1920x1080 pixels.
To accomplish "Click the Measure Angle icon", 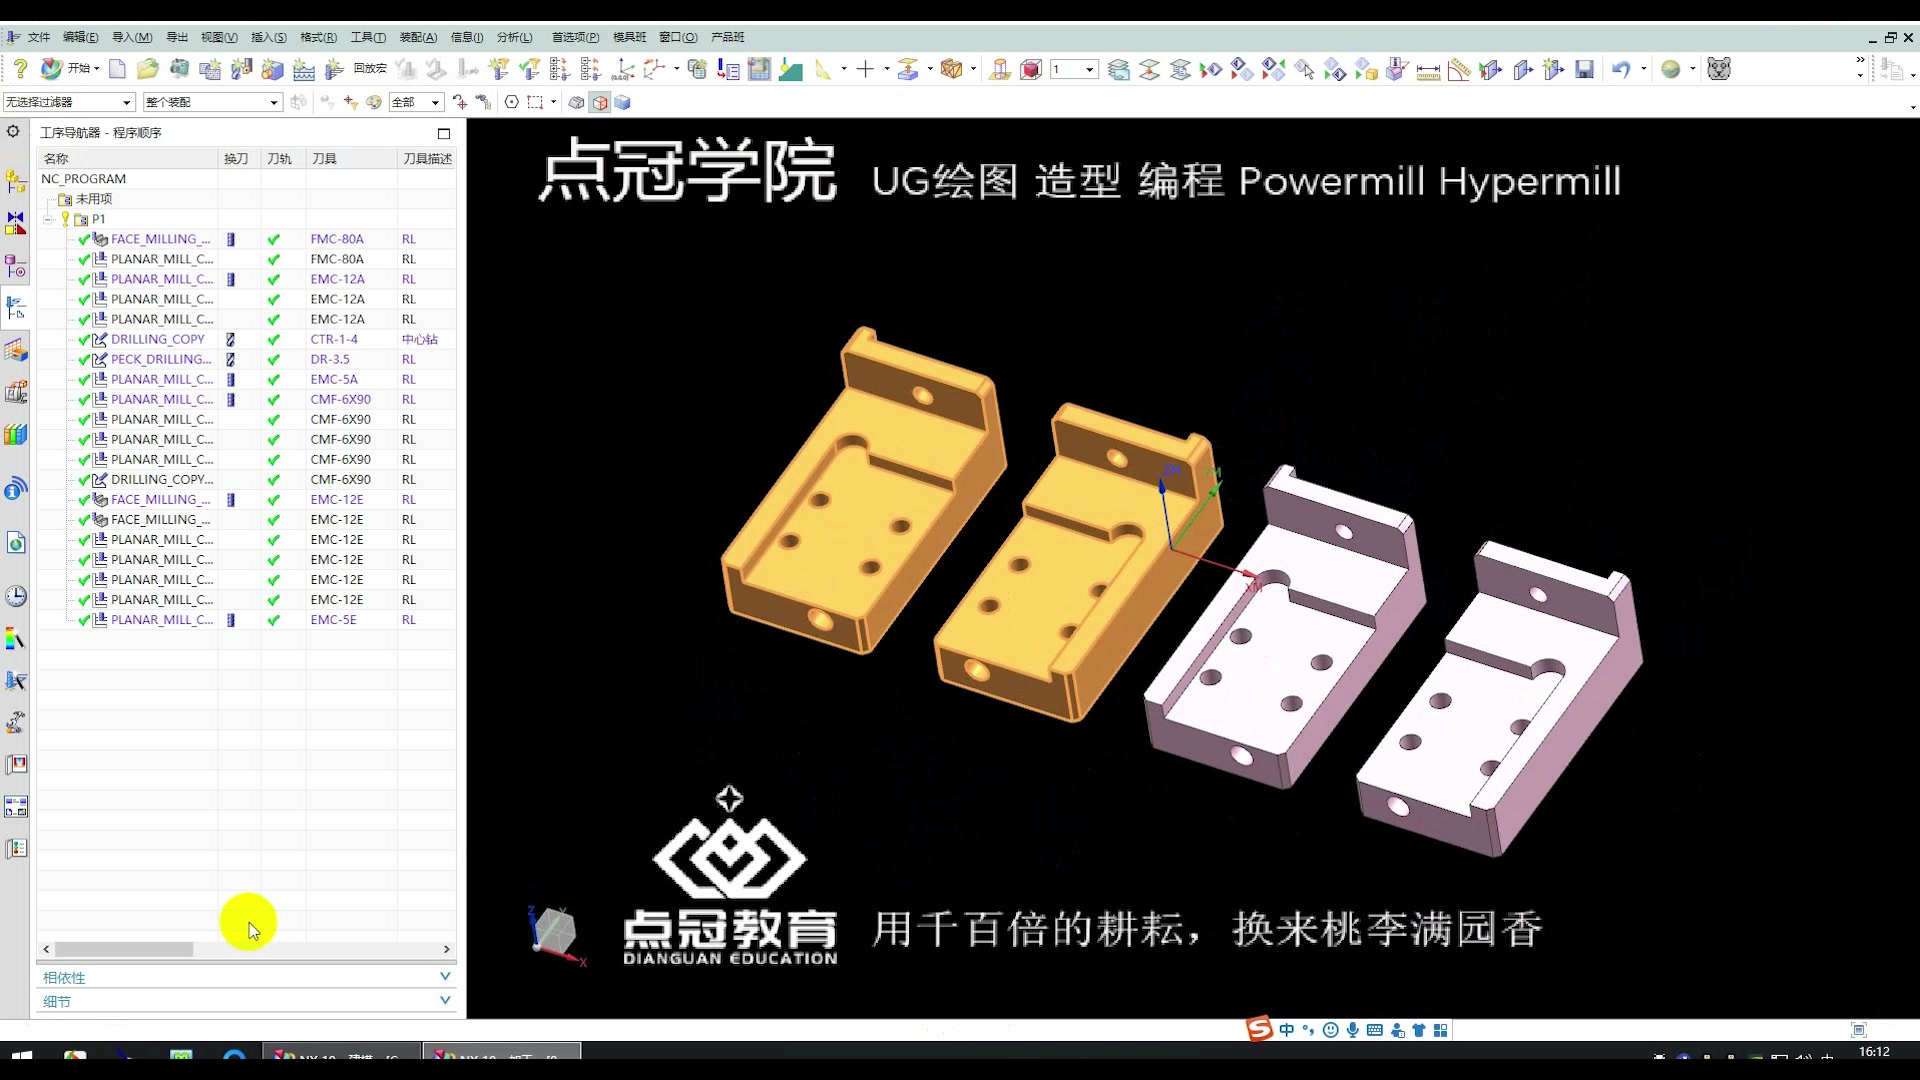I will tap(1459, 69).
